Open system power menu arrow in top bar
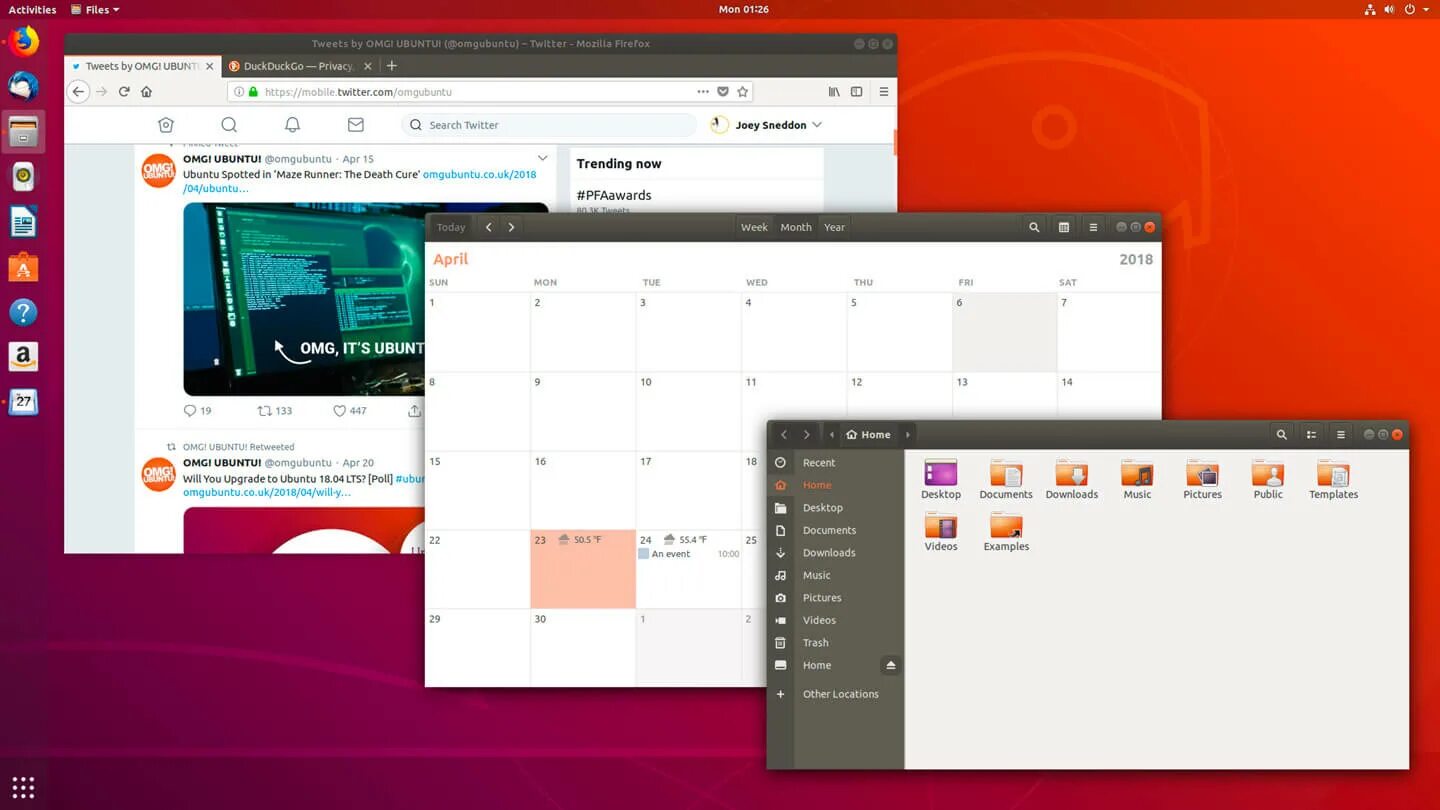1440x810 pixels. tap(1426, 9)
